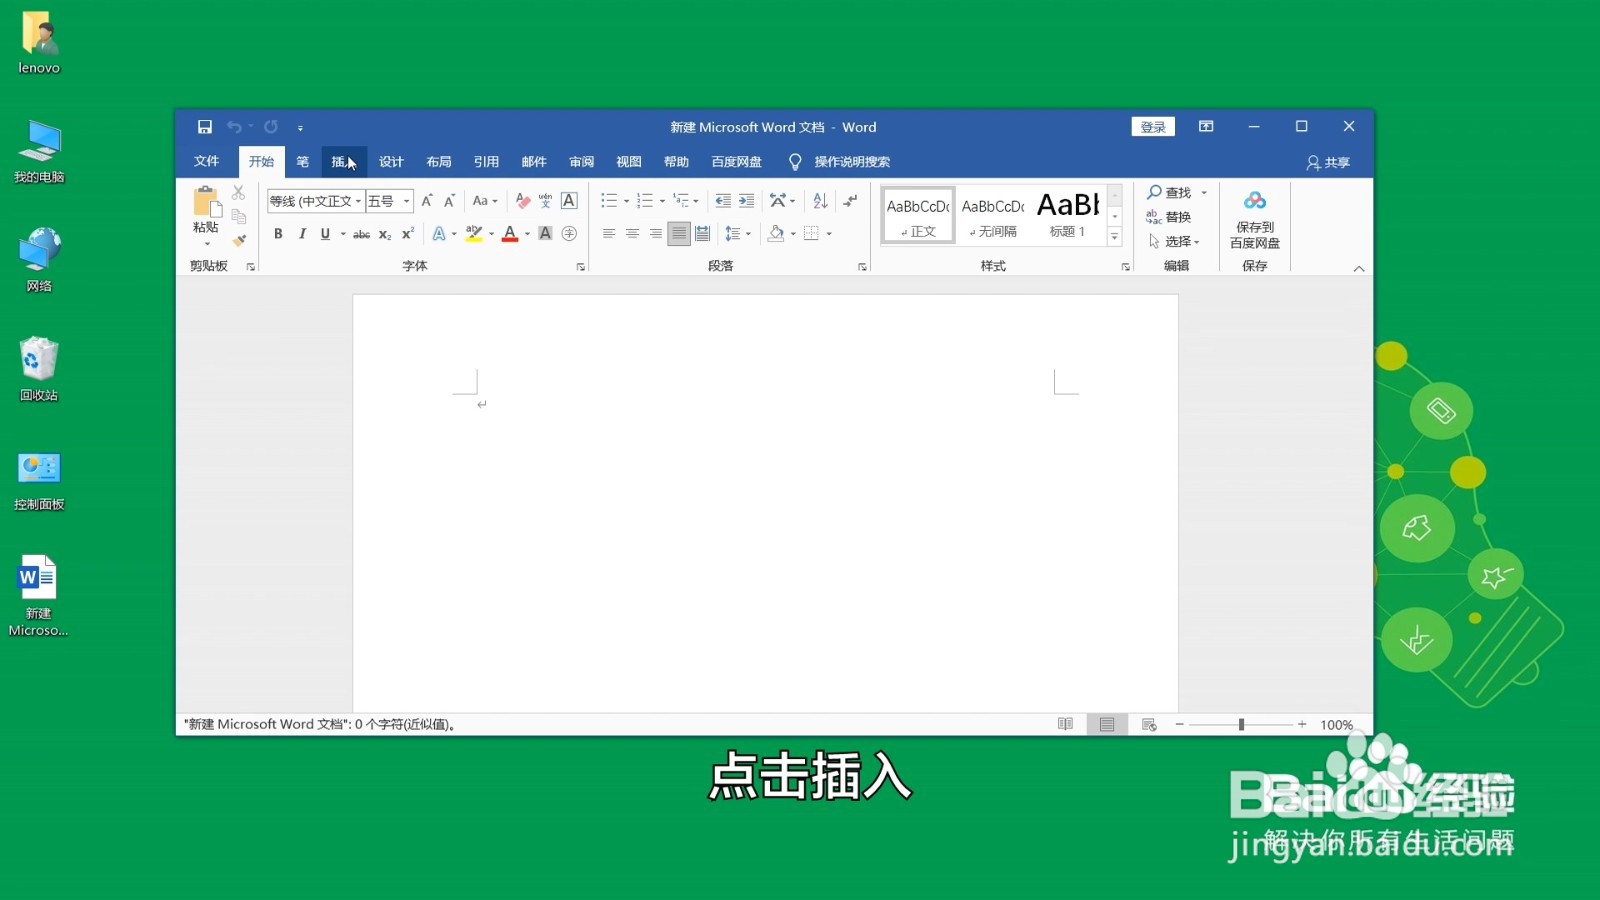Open the Font dialog launcher
The height and width of the screenshot is (900, 1600).
pos(580,267)
